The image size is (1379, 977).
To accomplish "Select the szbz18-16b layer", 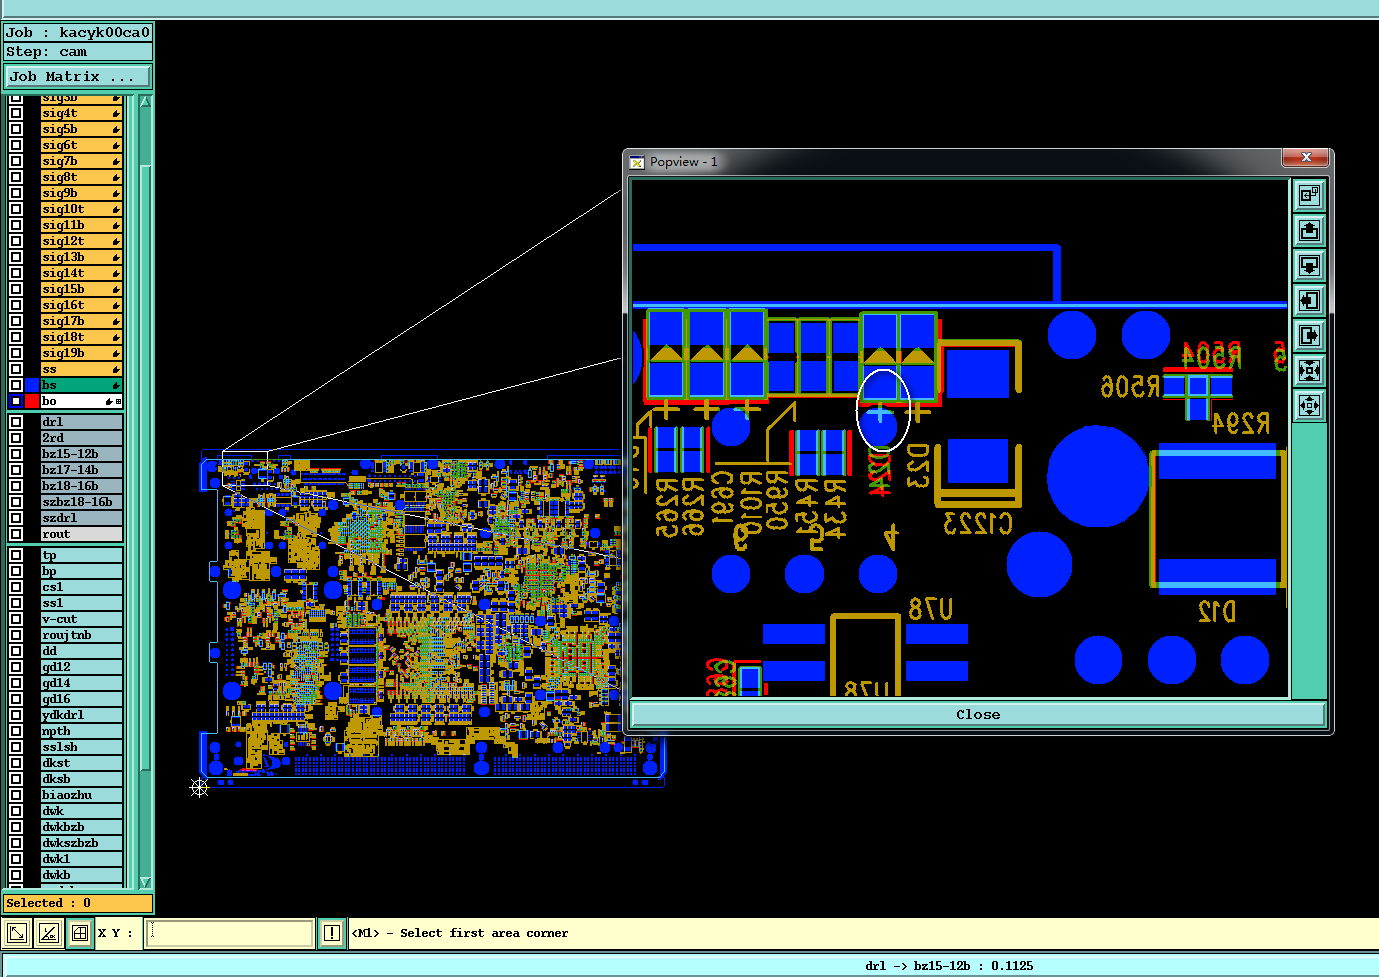I will [x=81, y=502].
